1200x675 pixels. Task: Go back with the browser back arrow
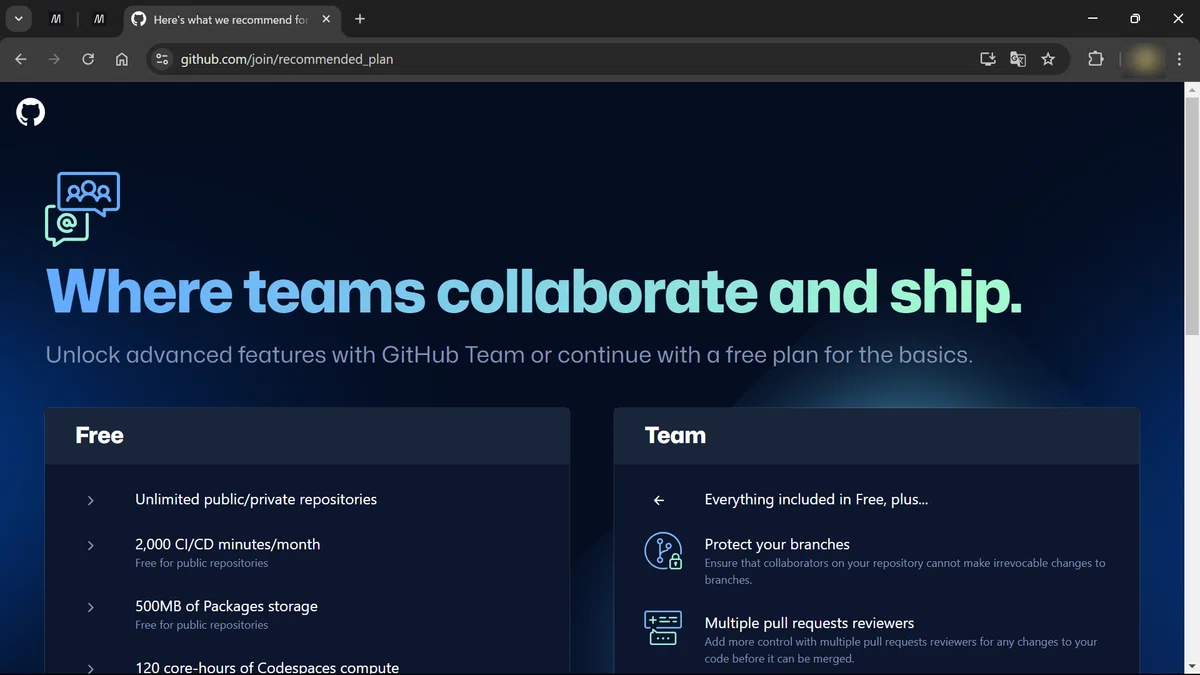tap(21, 59)
